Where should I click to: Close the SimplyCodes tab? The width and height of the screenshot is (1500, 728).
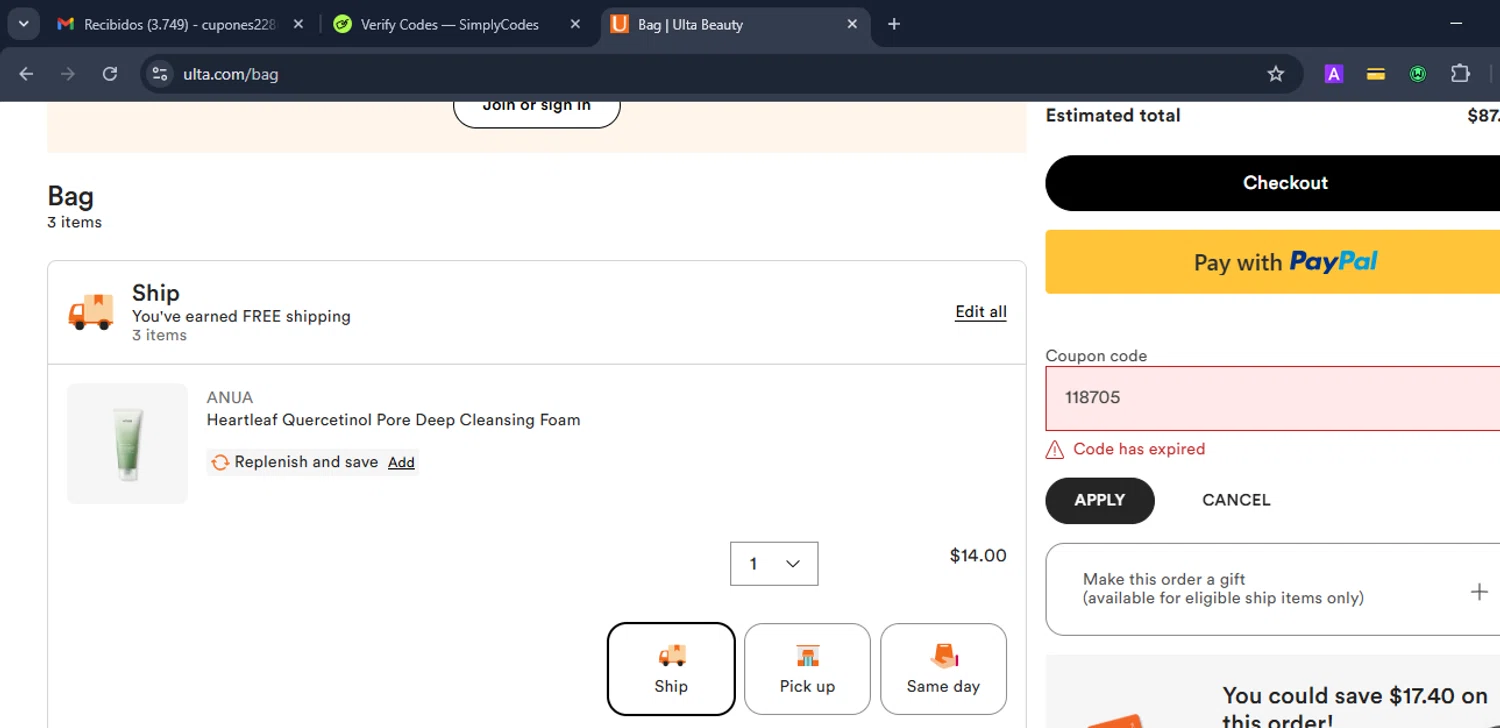pyautogui.click(x=575, y=24)
